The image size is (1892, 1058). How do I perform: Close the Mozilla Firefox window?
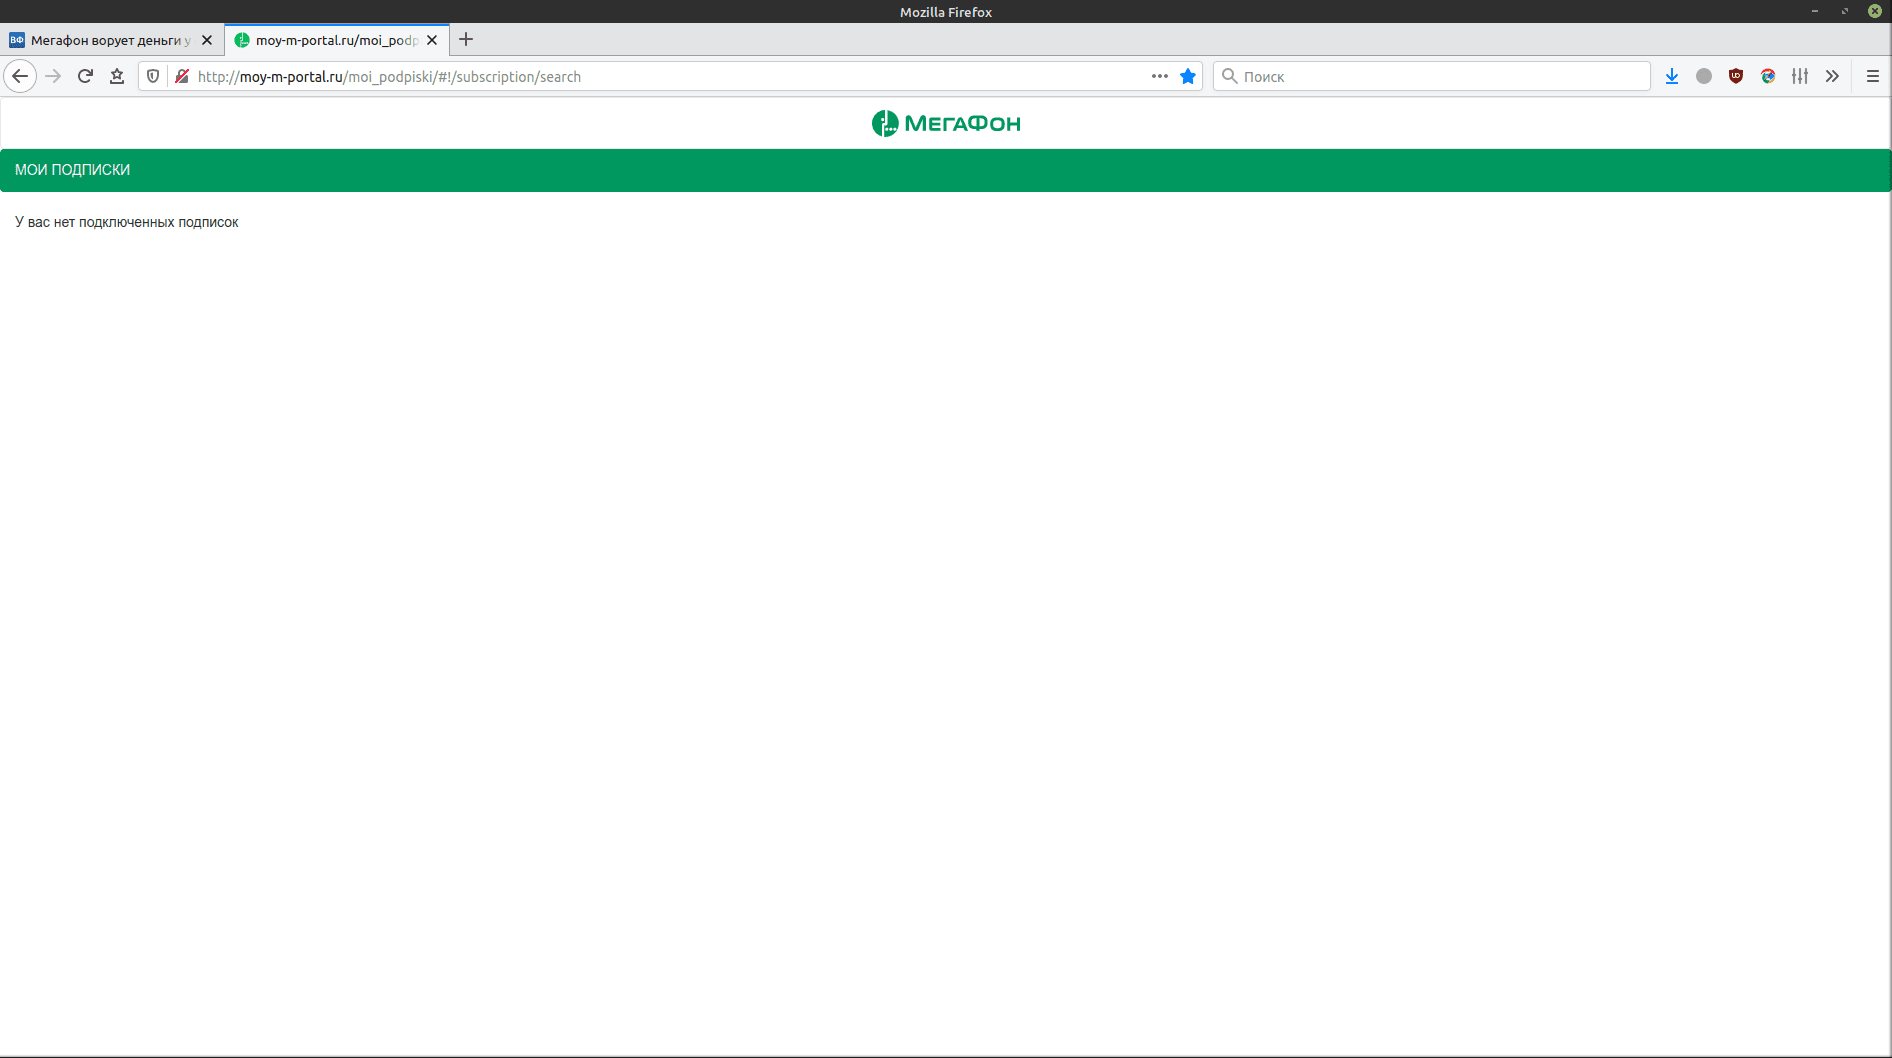click(x=1875, y=11)
